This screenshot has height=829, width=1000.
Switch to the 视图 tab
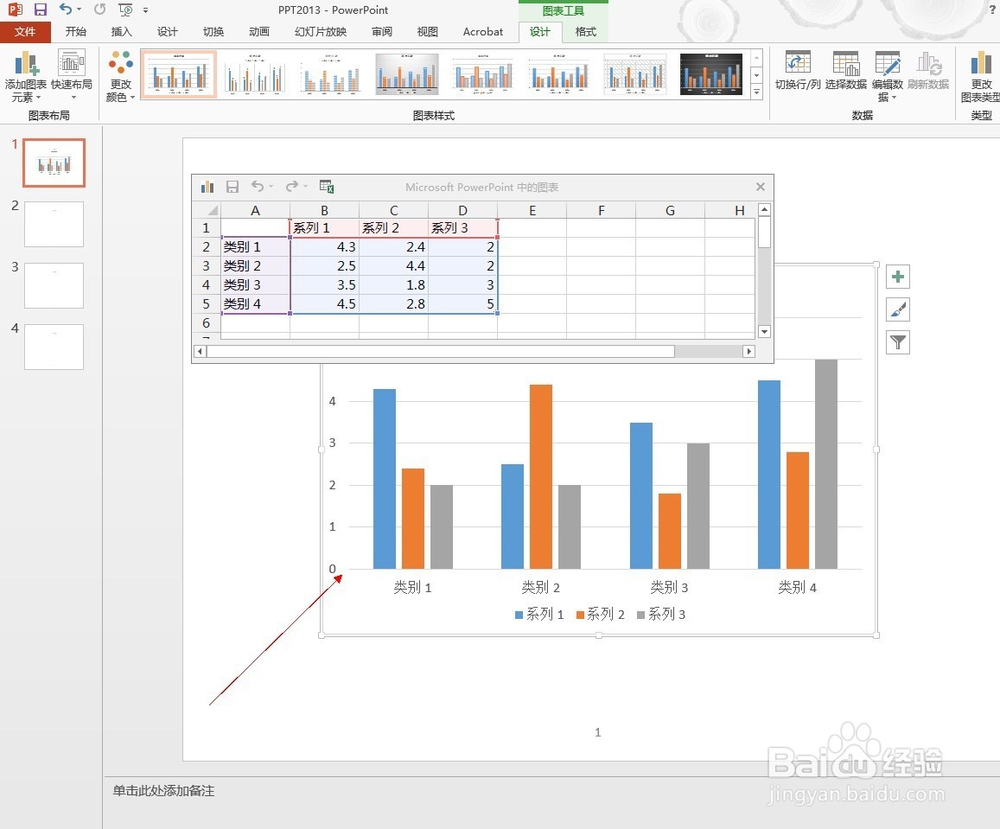tap(427, 32)
